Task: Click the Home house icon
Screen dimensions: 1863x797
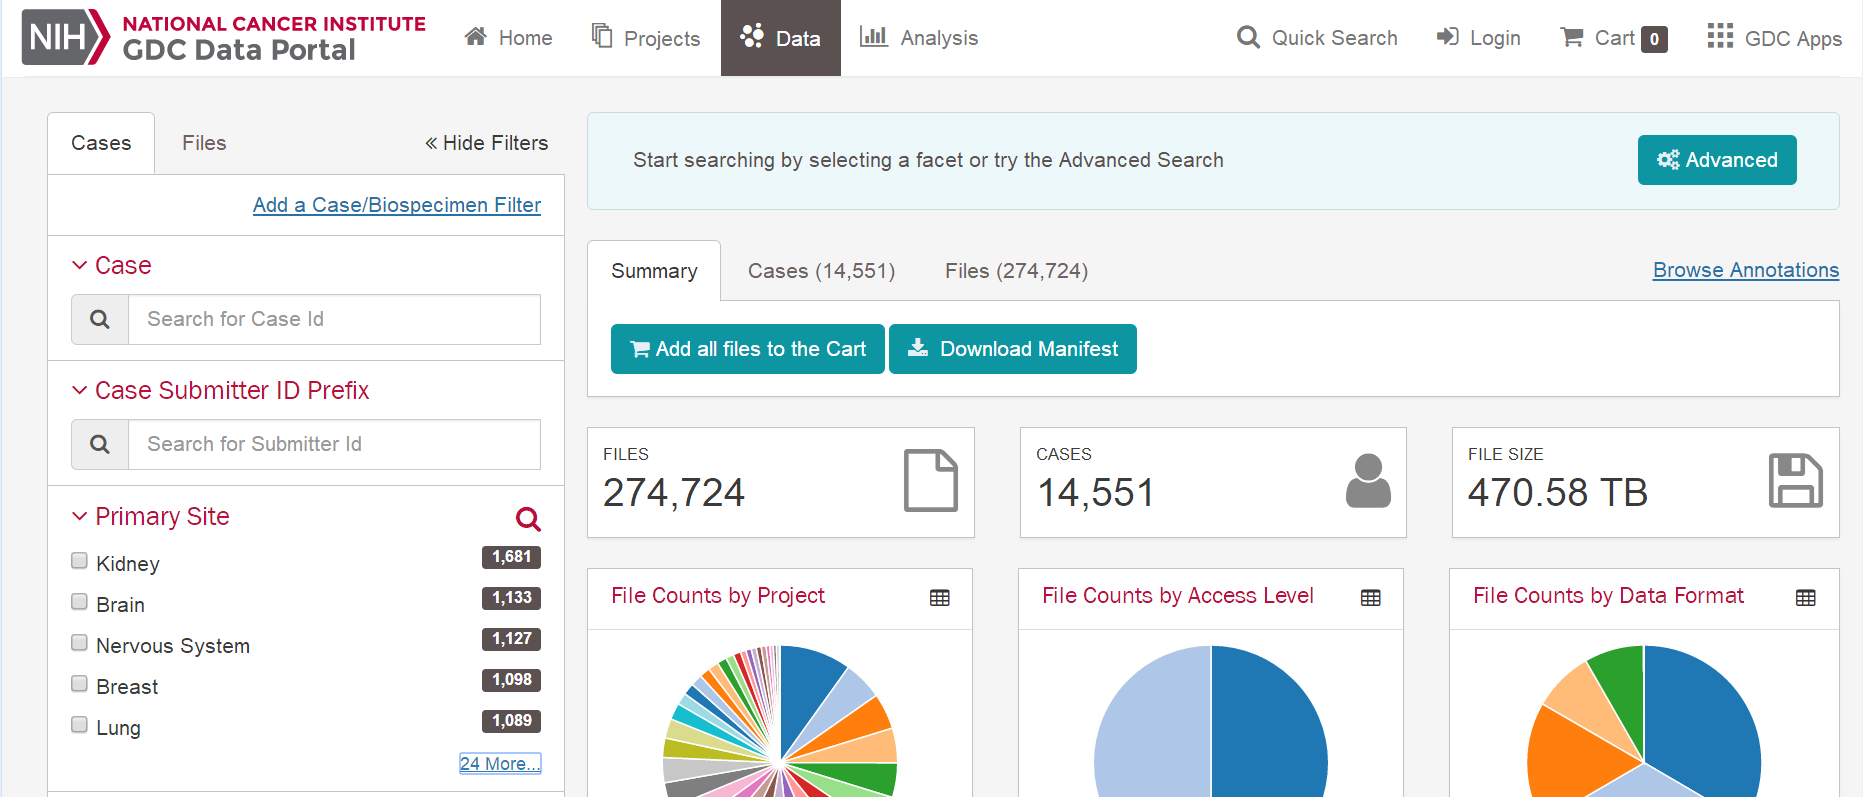Action: tap(476, 37)
